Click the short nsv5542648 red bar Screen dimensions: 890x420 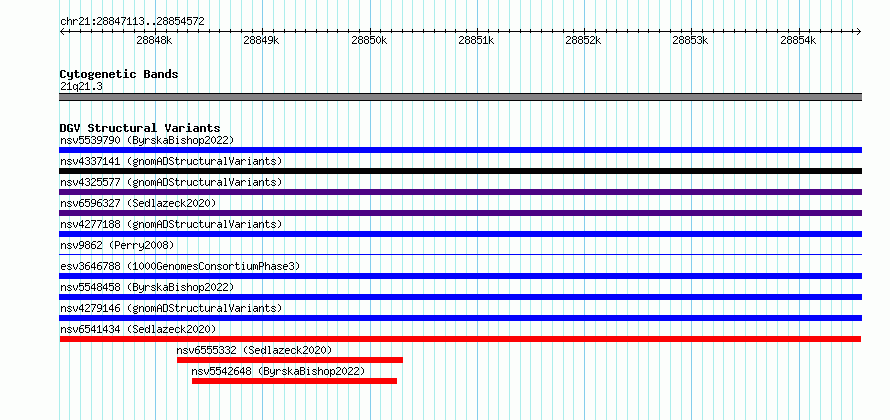[x=294, y=381]
